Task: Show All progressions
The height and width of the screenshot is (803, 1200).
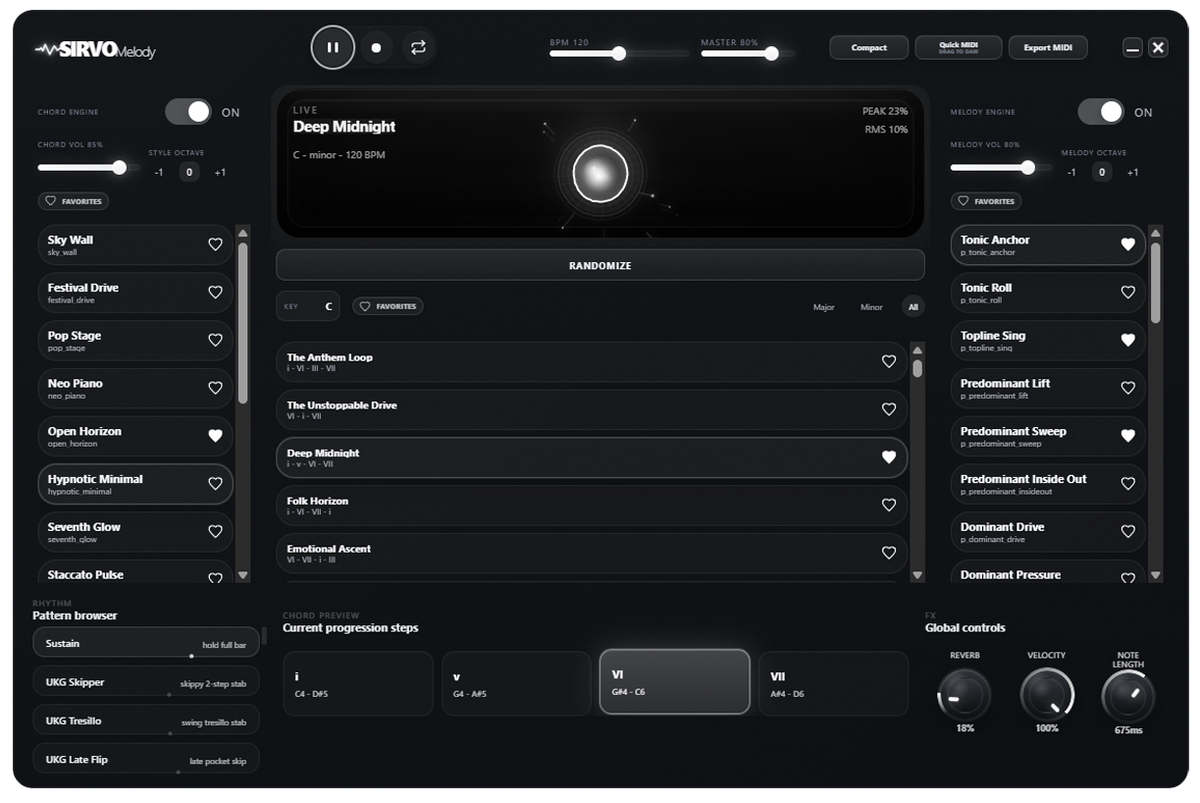Action: (913, 307)
